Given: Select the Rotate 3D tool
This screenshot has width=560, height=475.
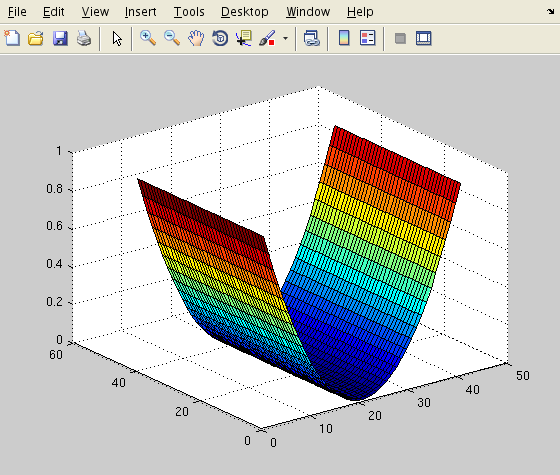Looking at the screenshot, I should [x=220, y=38].
